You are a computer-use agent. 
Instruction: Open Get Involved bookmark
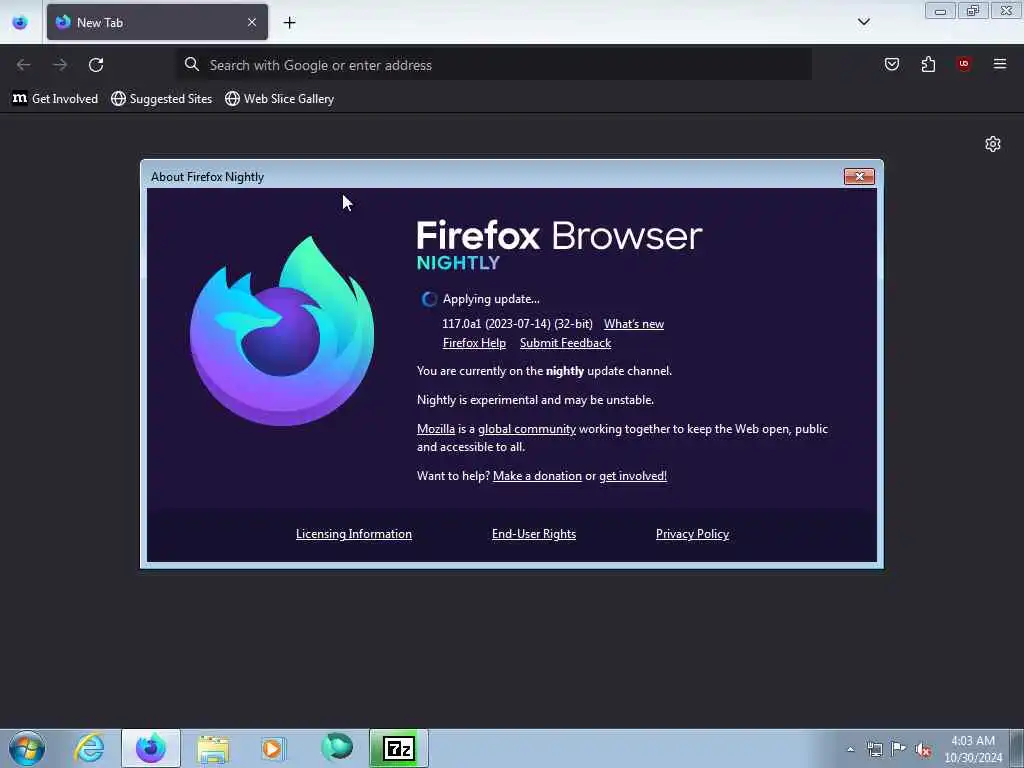click(x=55, y=99)
